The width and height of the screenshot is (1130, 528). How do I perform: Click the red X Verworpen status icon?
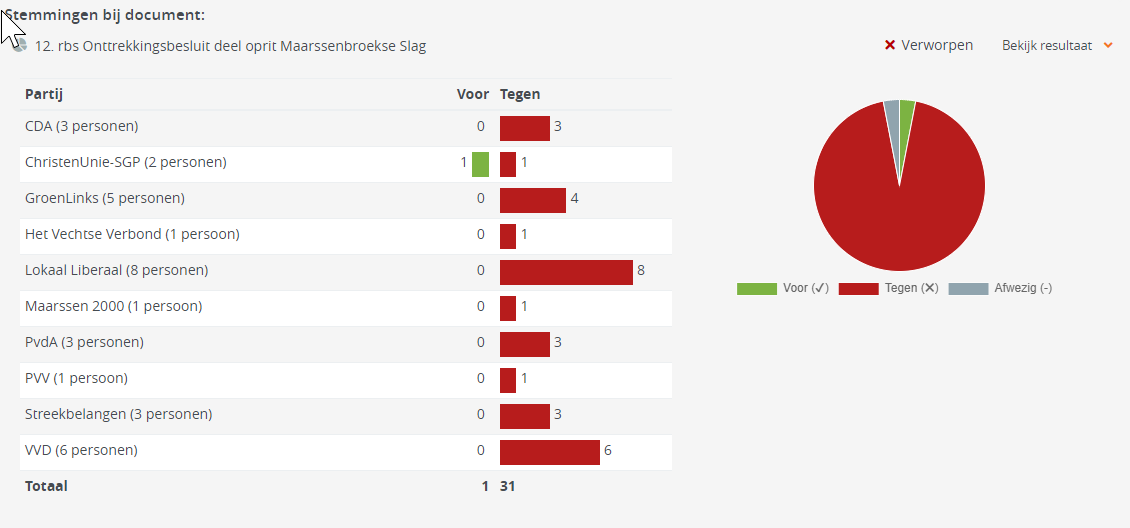(889, 45)
